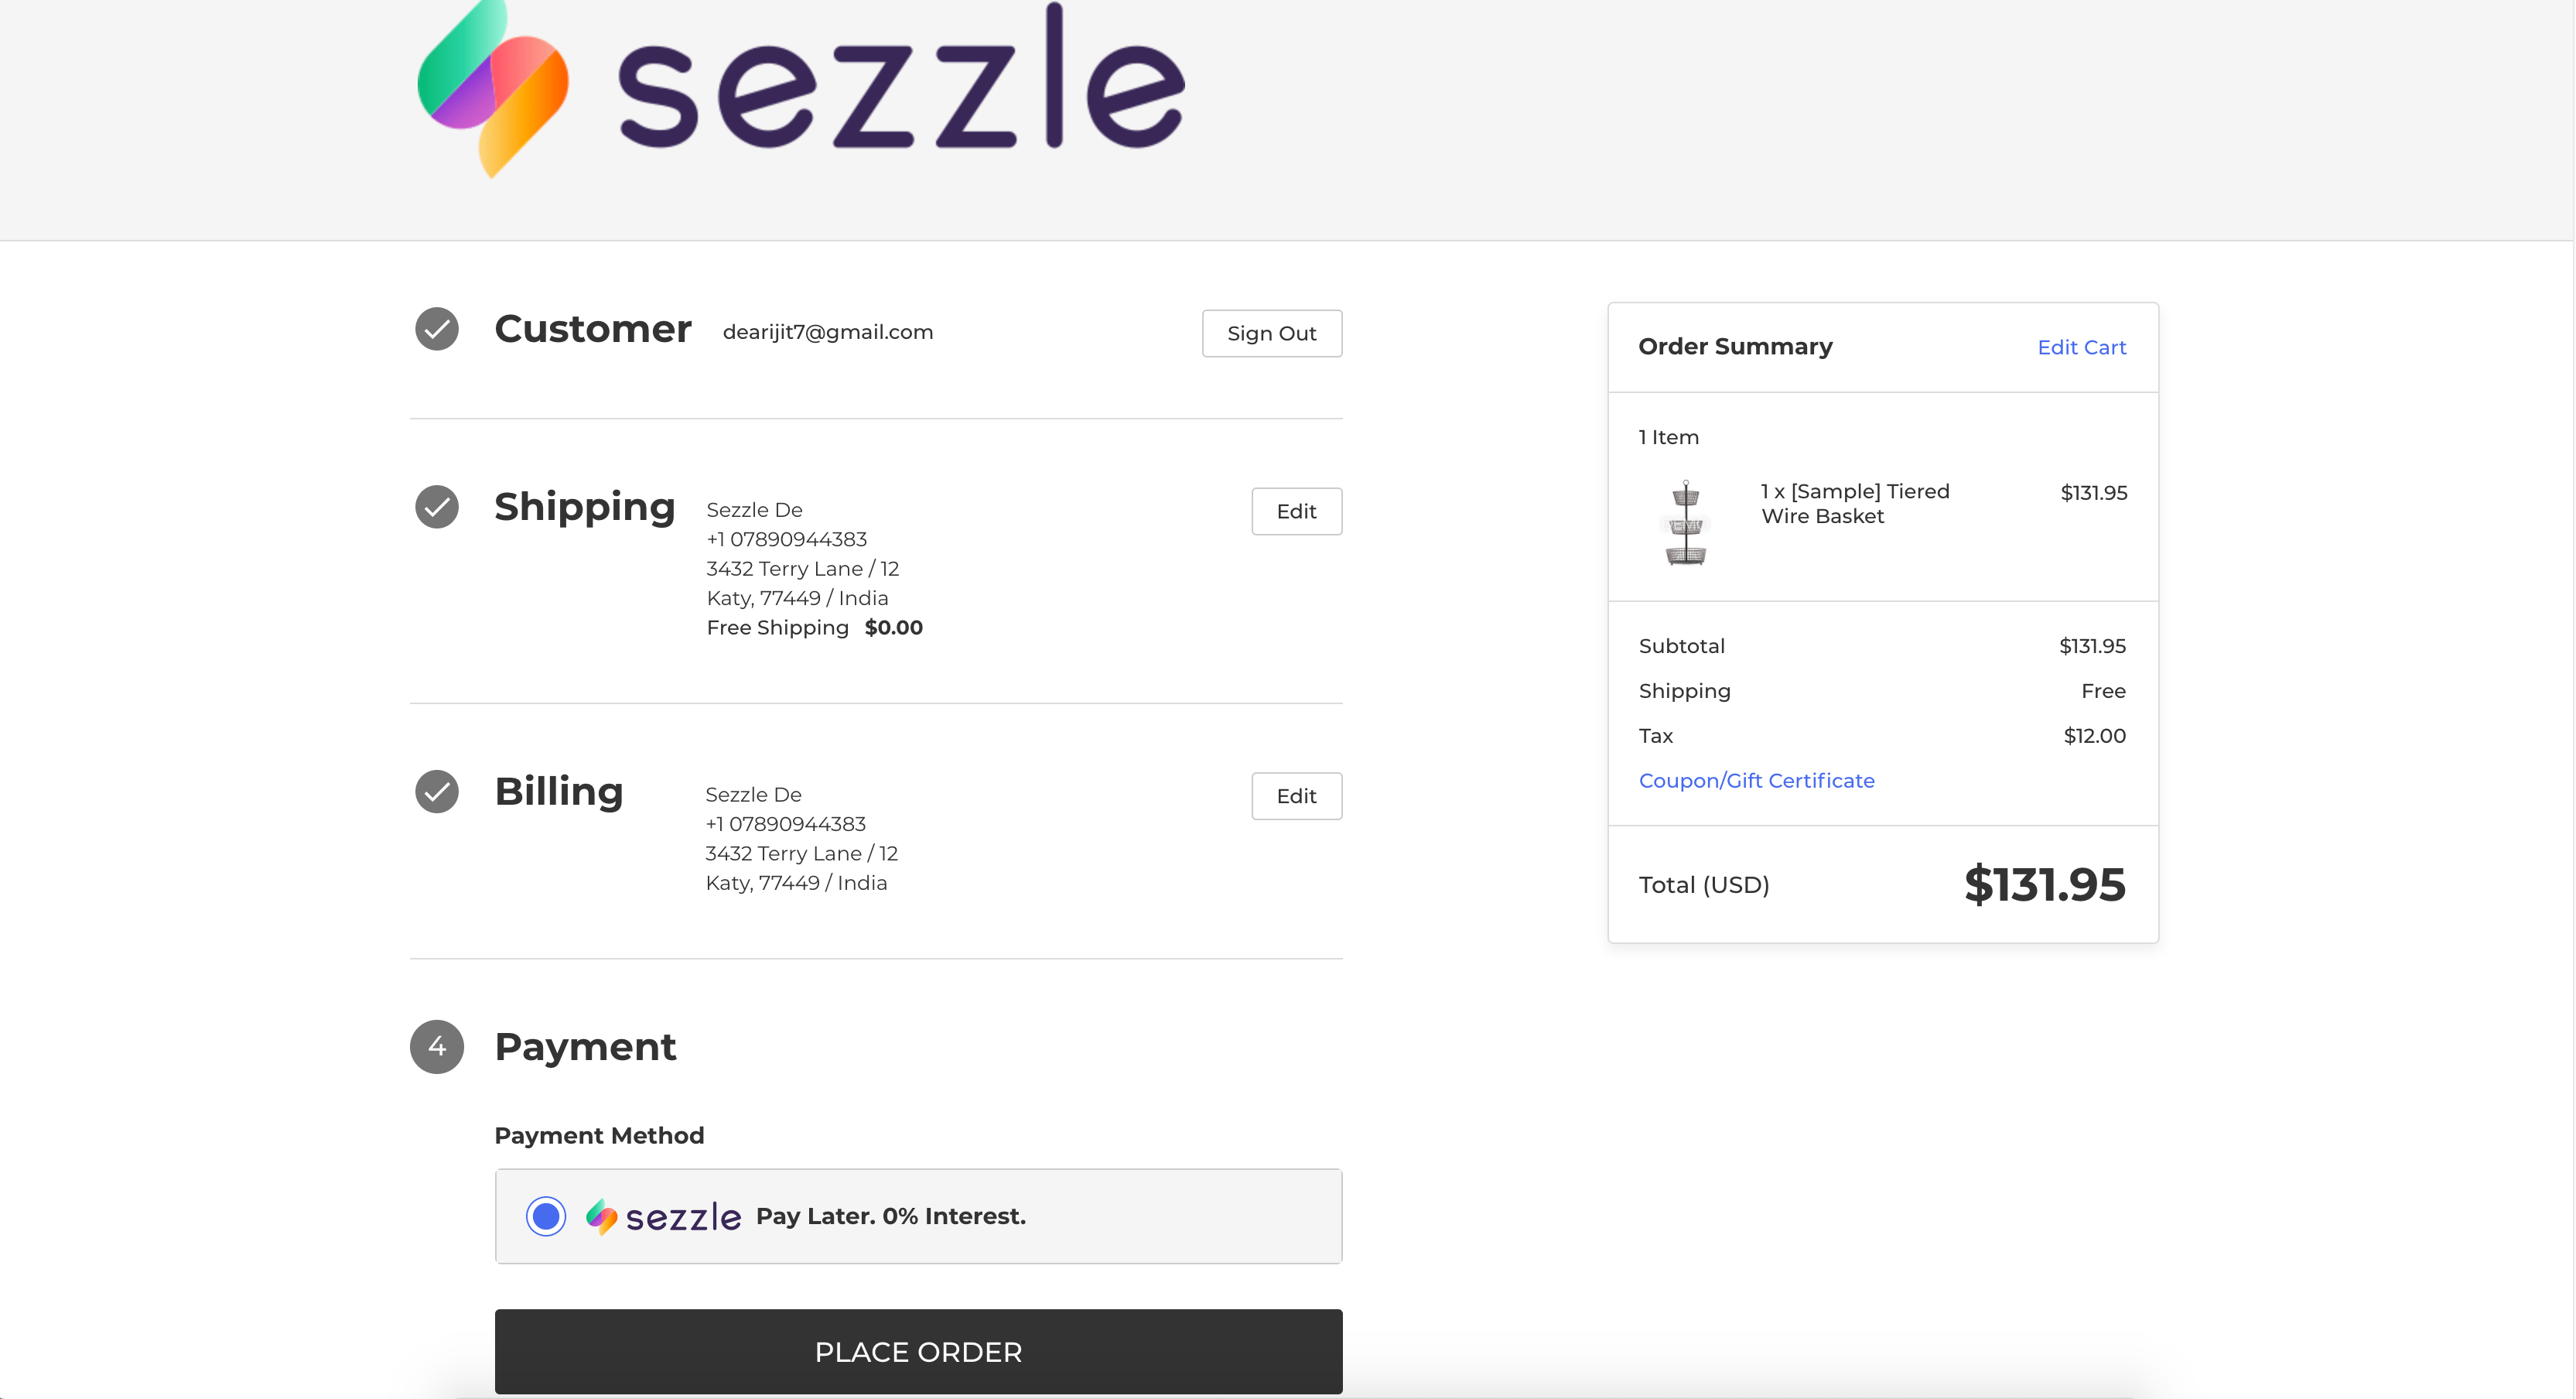Click the Pay Later. 0% Interest. label
2576x1399 pixels.
890,1217
